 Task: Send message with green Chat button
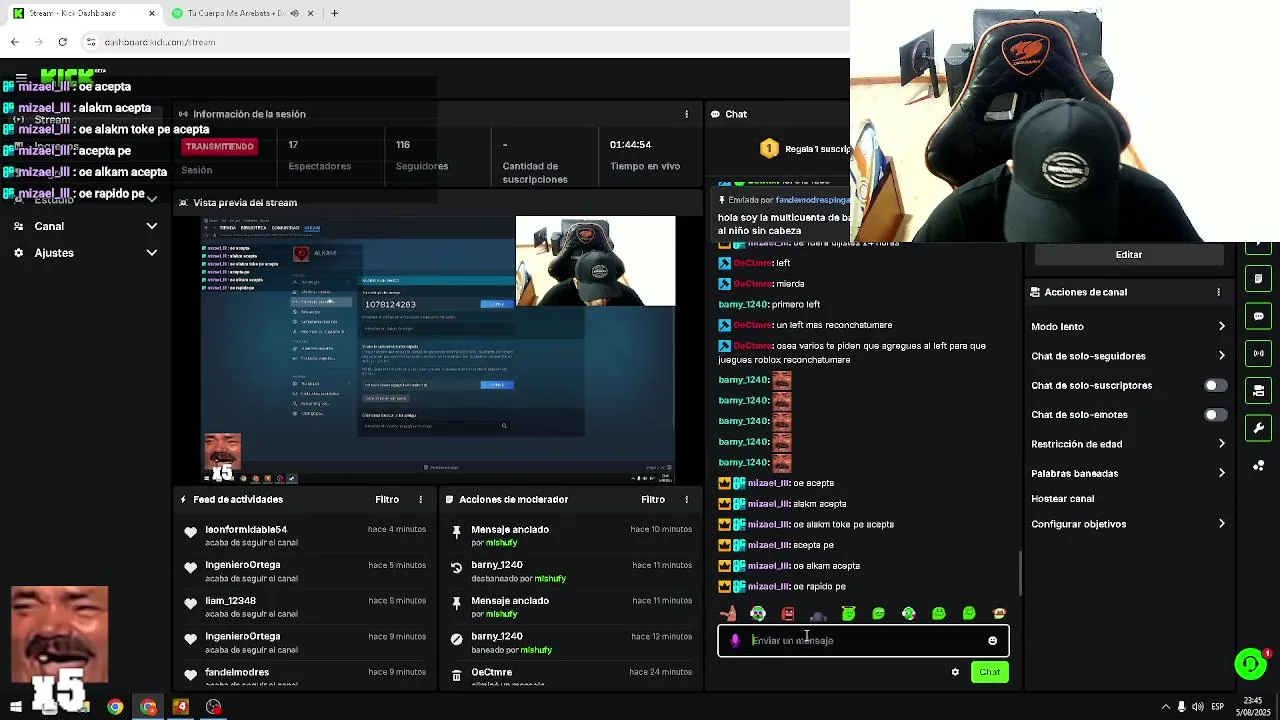click(x=989, y=672)
